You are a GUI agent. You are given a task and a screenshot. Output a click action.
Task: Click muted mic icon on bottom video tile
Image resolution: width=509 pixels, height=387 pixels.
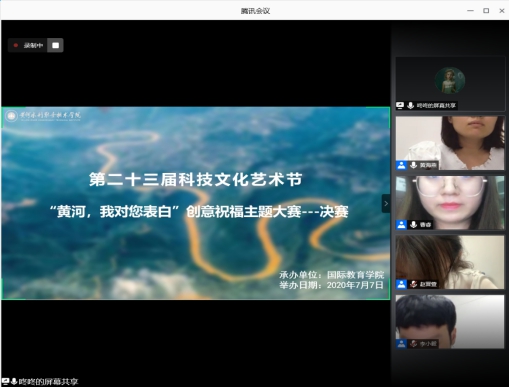[x=414, y=344]
